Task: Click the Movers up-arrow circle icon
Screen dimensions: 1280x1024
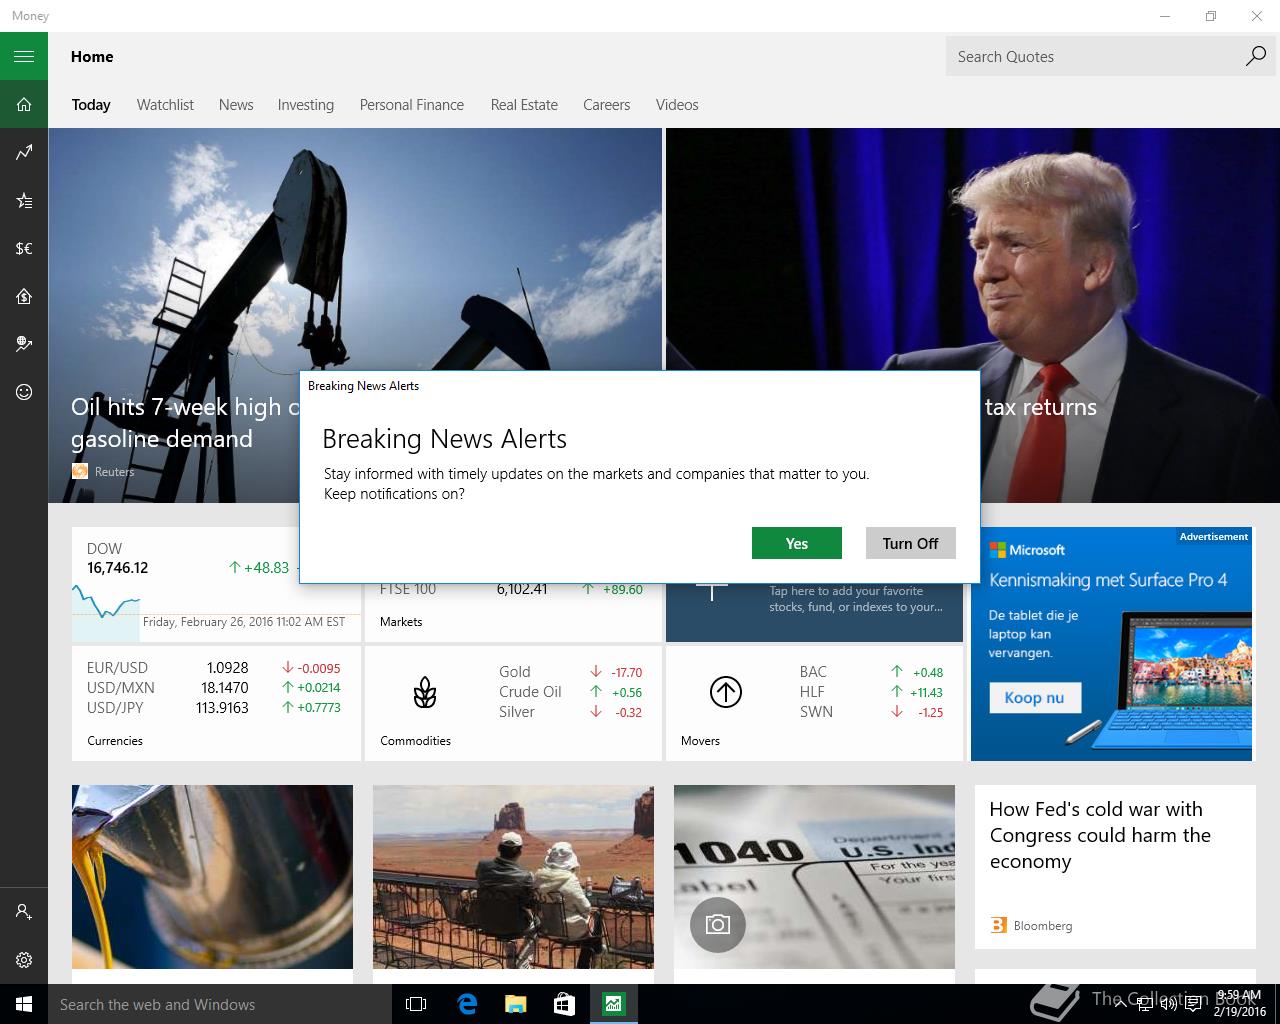Action: (x=725, y=692)
